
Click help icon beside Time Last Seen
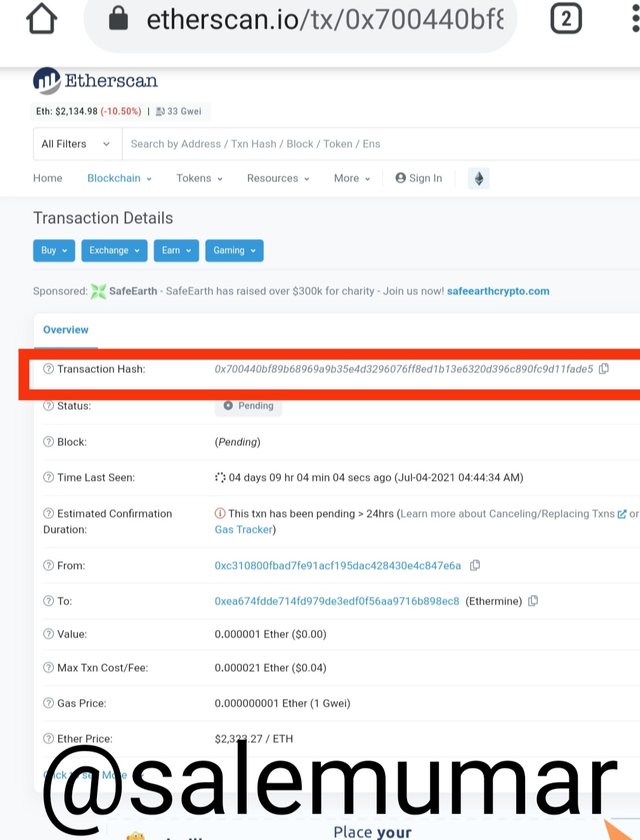point(48,477)
